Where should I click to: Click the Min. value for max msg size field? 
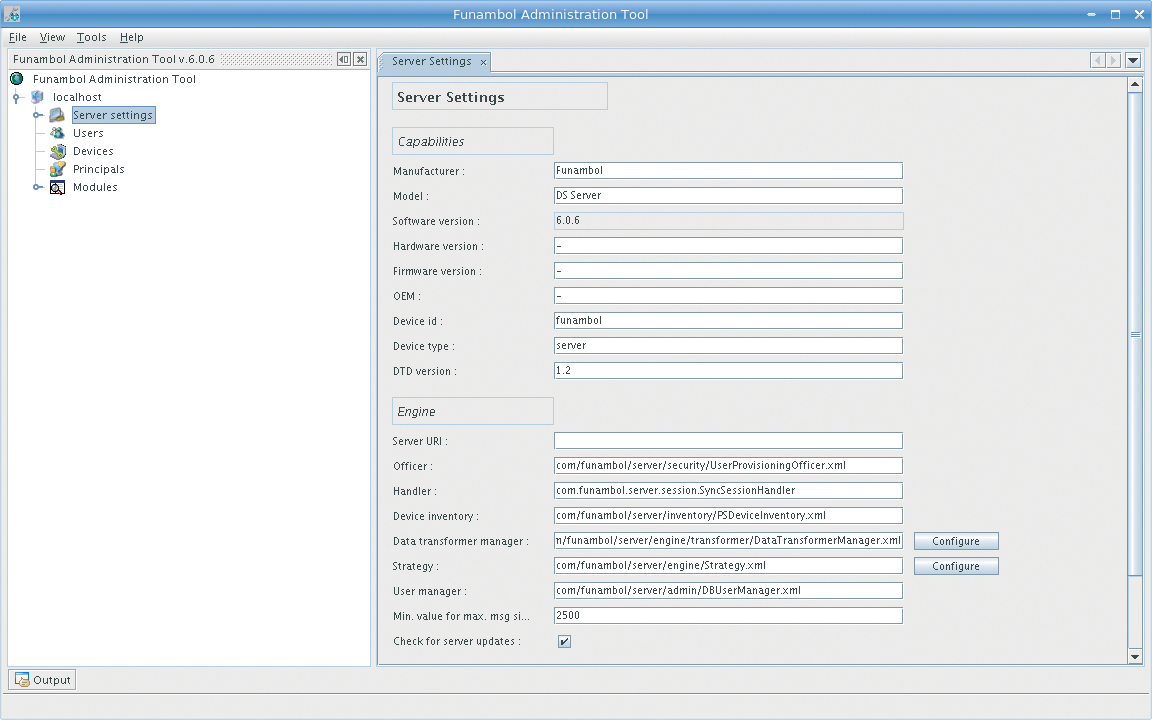point(728,616)
